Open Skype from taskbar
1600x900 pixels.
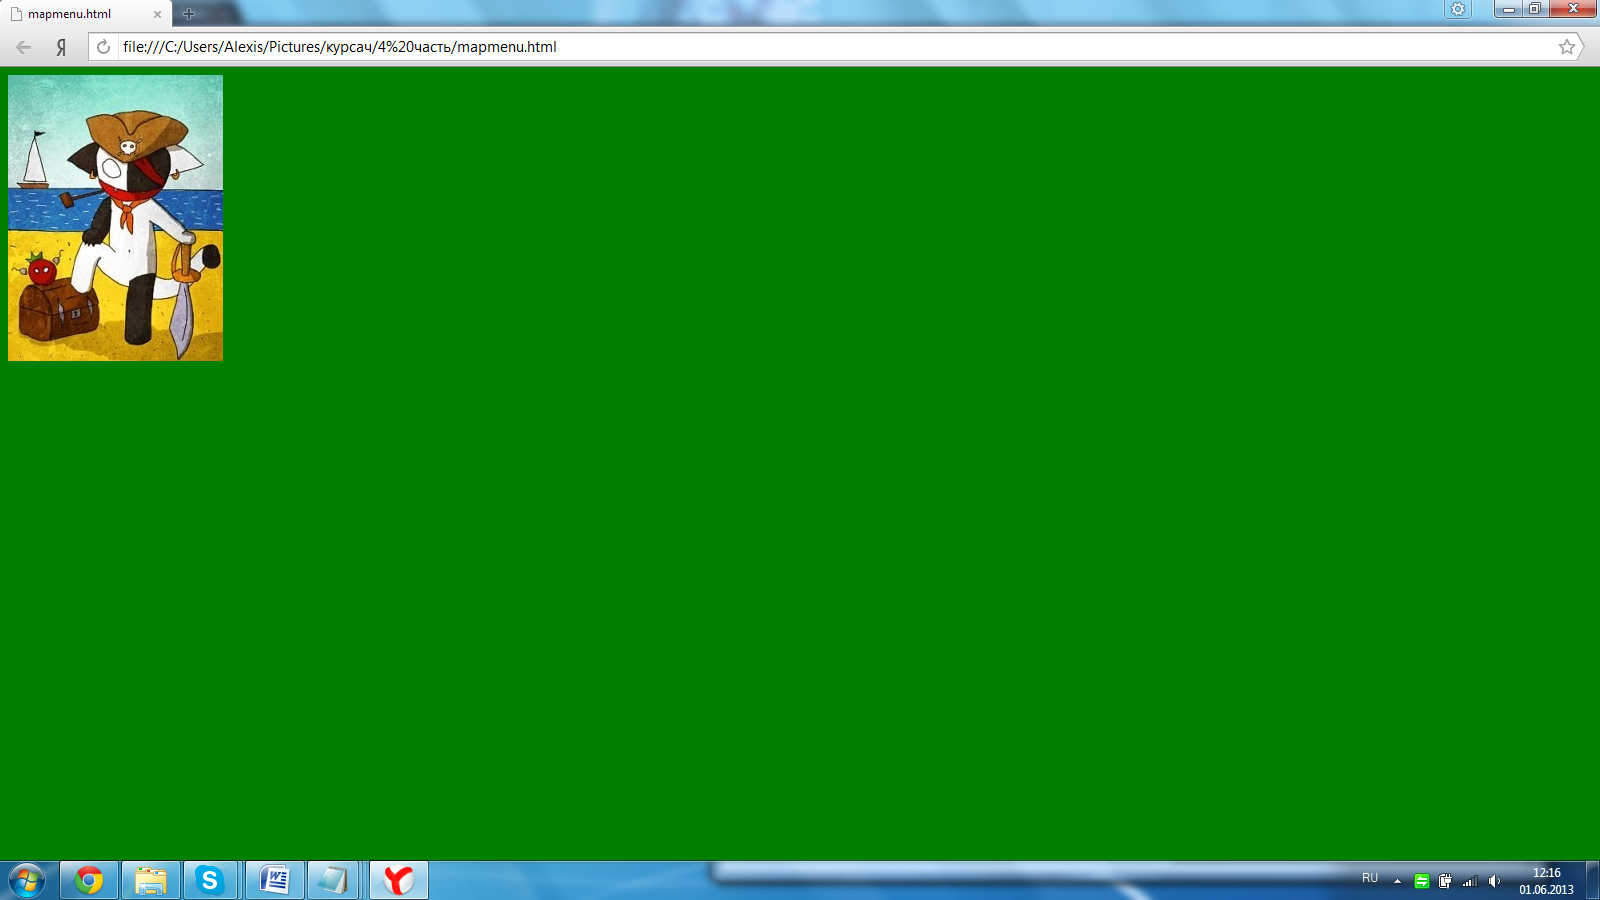click(210, 880)
